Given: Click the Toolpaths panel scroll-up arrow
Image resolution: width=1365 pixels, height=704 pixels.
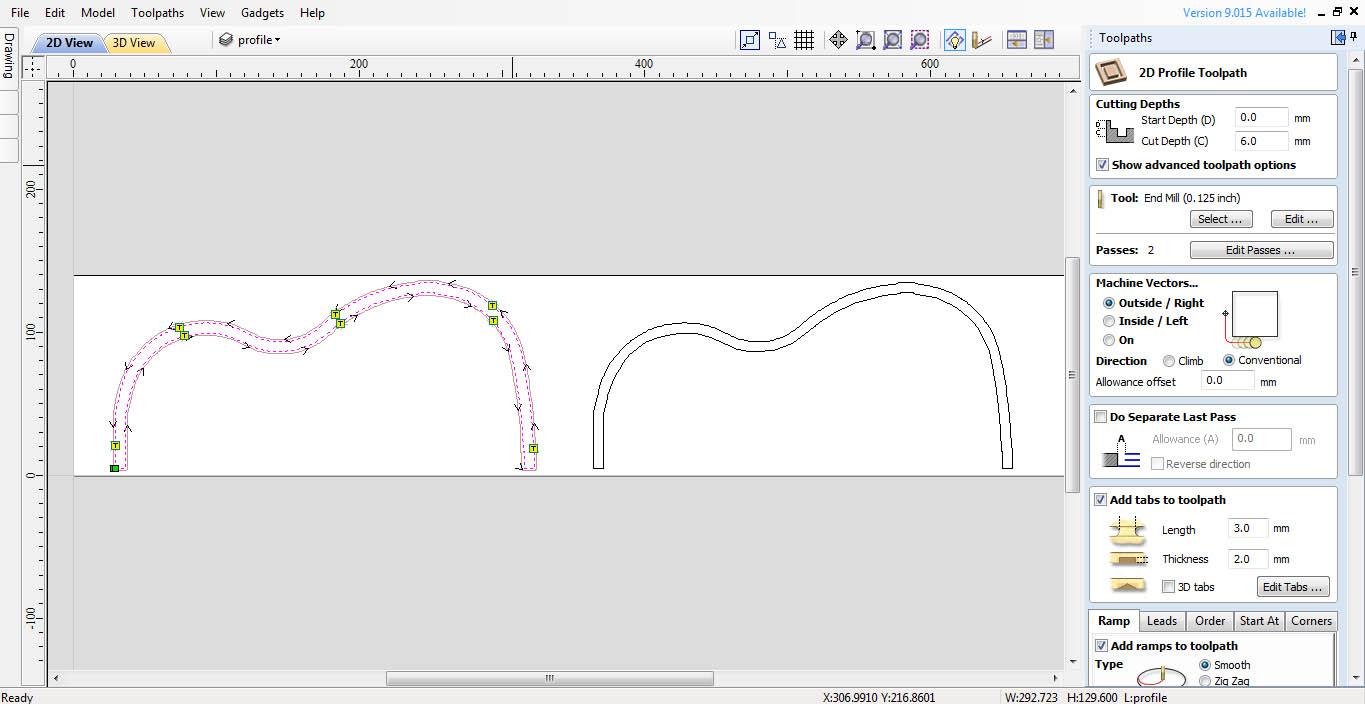Looking at the screenshot, I should (x=1356, y=60).
